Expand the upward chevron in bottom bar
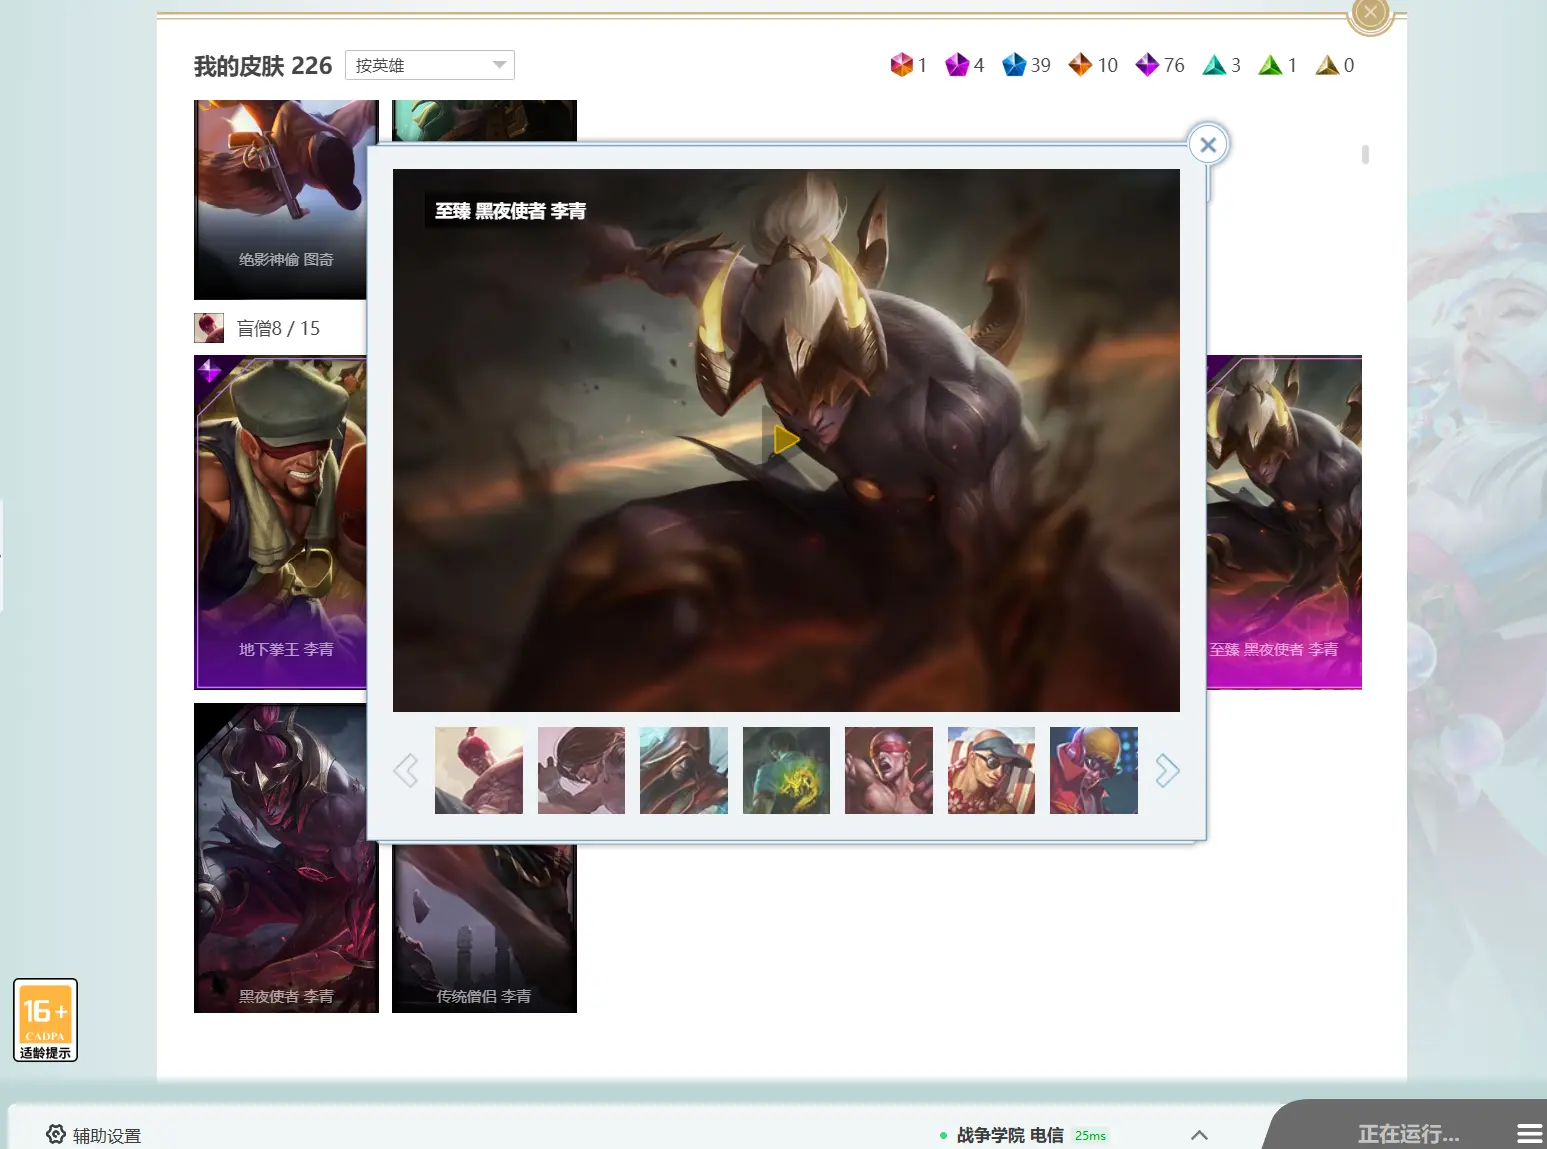 tap(1200, 1135)
